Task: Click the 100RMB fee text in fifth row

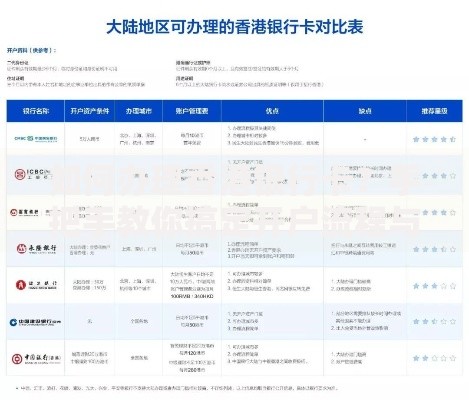Action: point(192,296)
